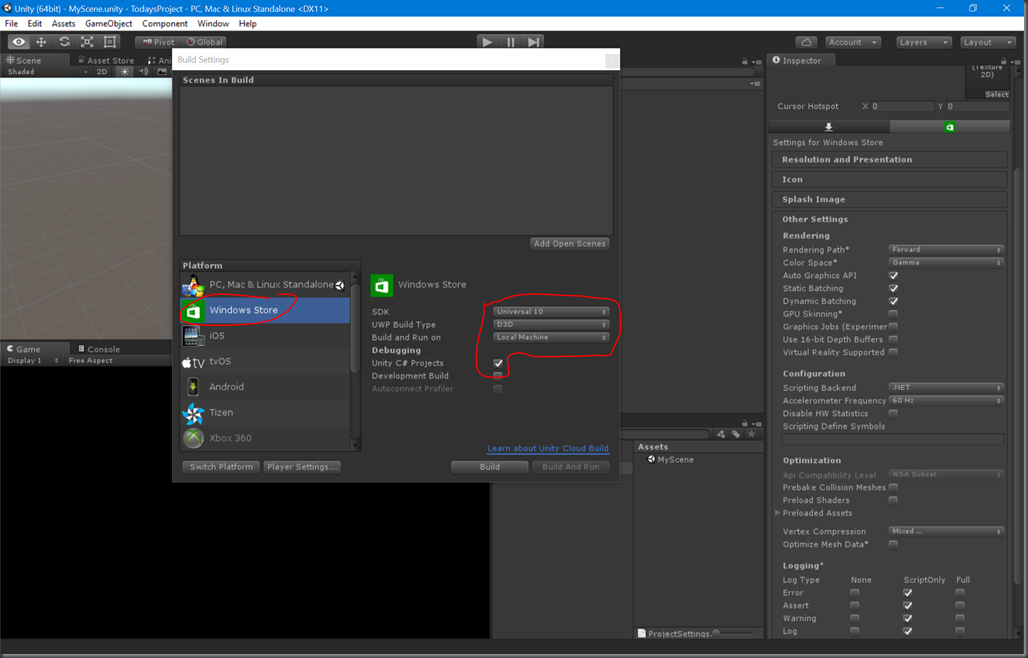The width and height of the screenshot is (1028, 658).
Task: Open the Component menu
Action: click(x=165, y=24)
